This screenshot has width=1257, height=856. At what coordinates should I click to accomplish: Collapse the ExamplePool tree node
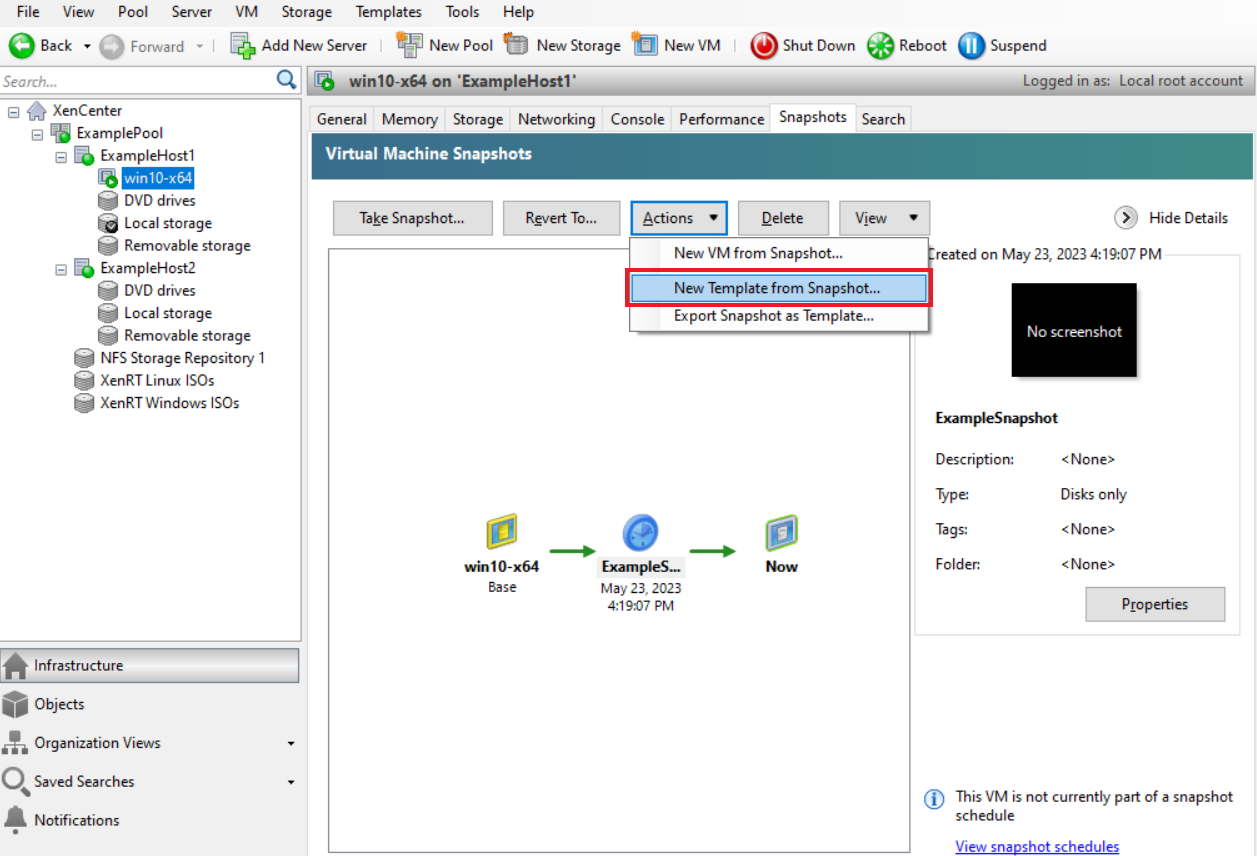[x=37, y=133]
